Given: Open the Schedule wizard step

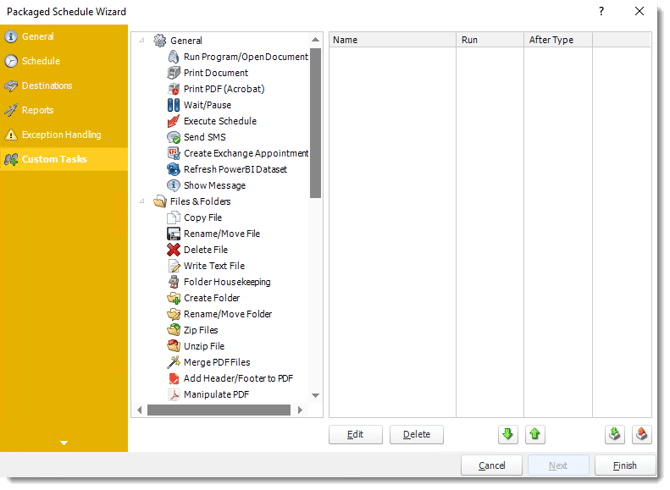Looking at the screenshot, I should click(x=64, y=61).
